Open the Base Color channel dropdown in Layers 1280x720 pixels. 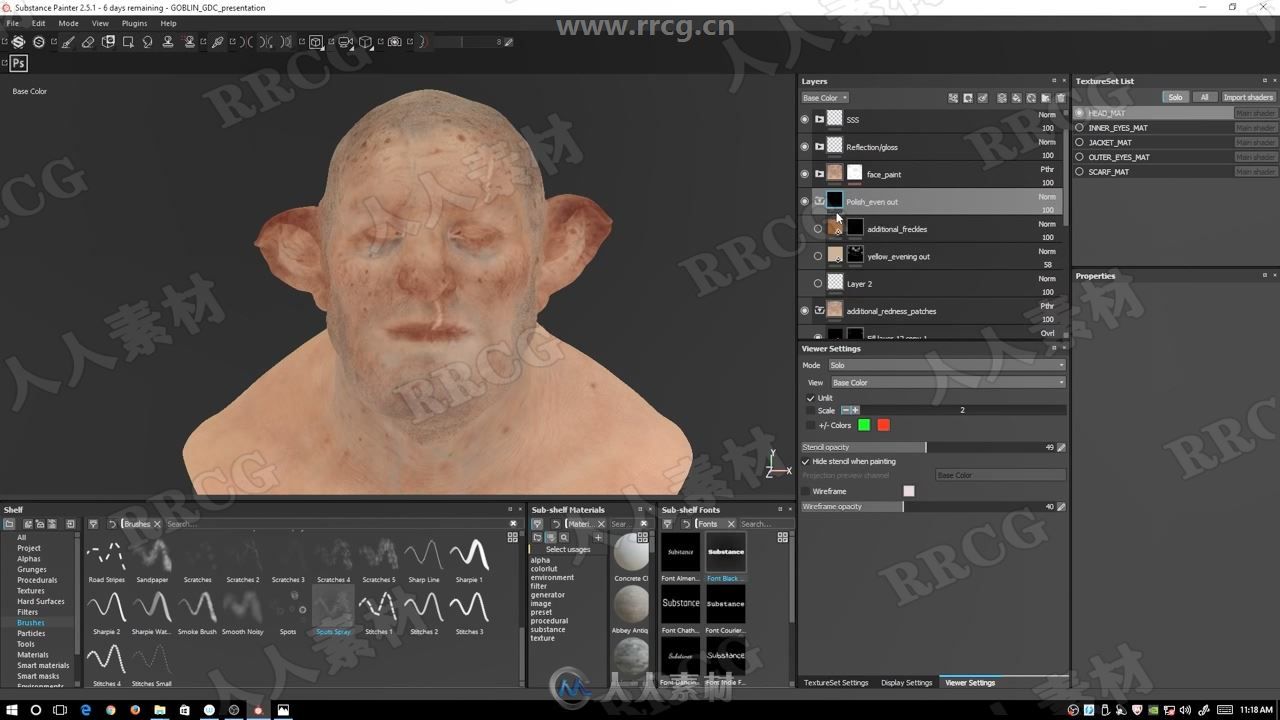(x=825, y=98)
